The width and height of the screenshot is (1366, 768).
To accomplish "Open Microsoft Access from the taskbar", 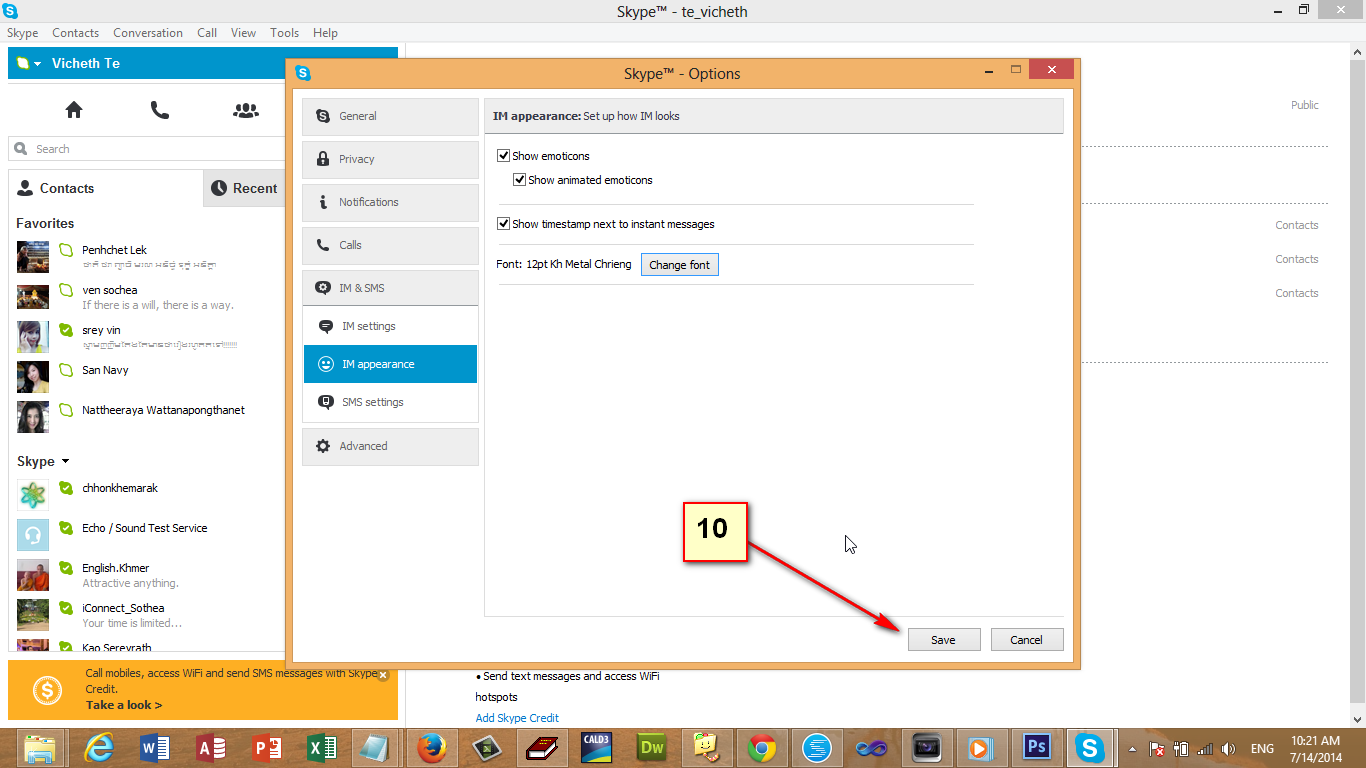I will (x=211, y=748).
